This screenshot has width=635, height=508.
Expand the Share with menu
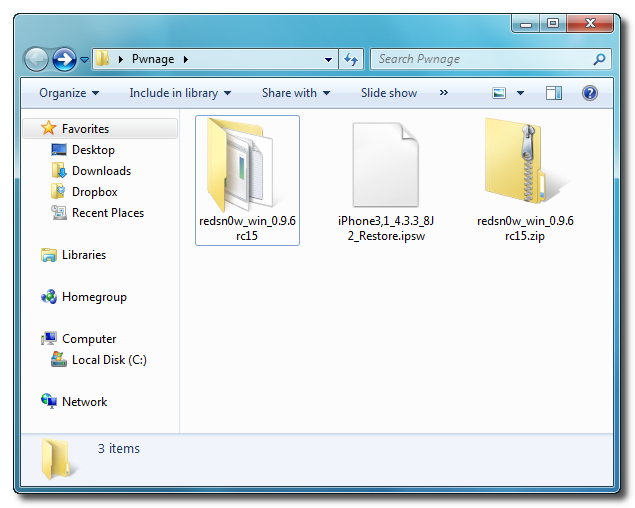296,93
